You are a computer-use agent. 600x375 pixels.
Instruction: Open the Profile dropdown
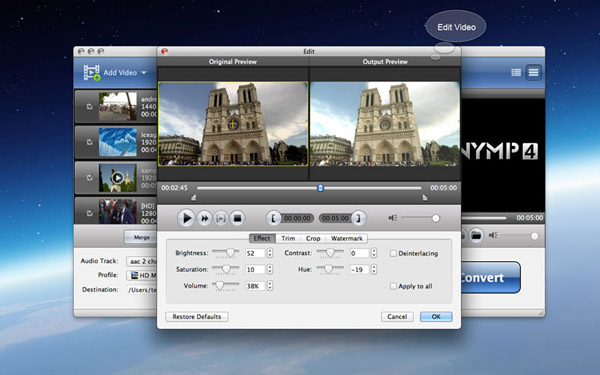tap(142, 275)
